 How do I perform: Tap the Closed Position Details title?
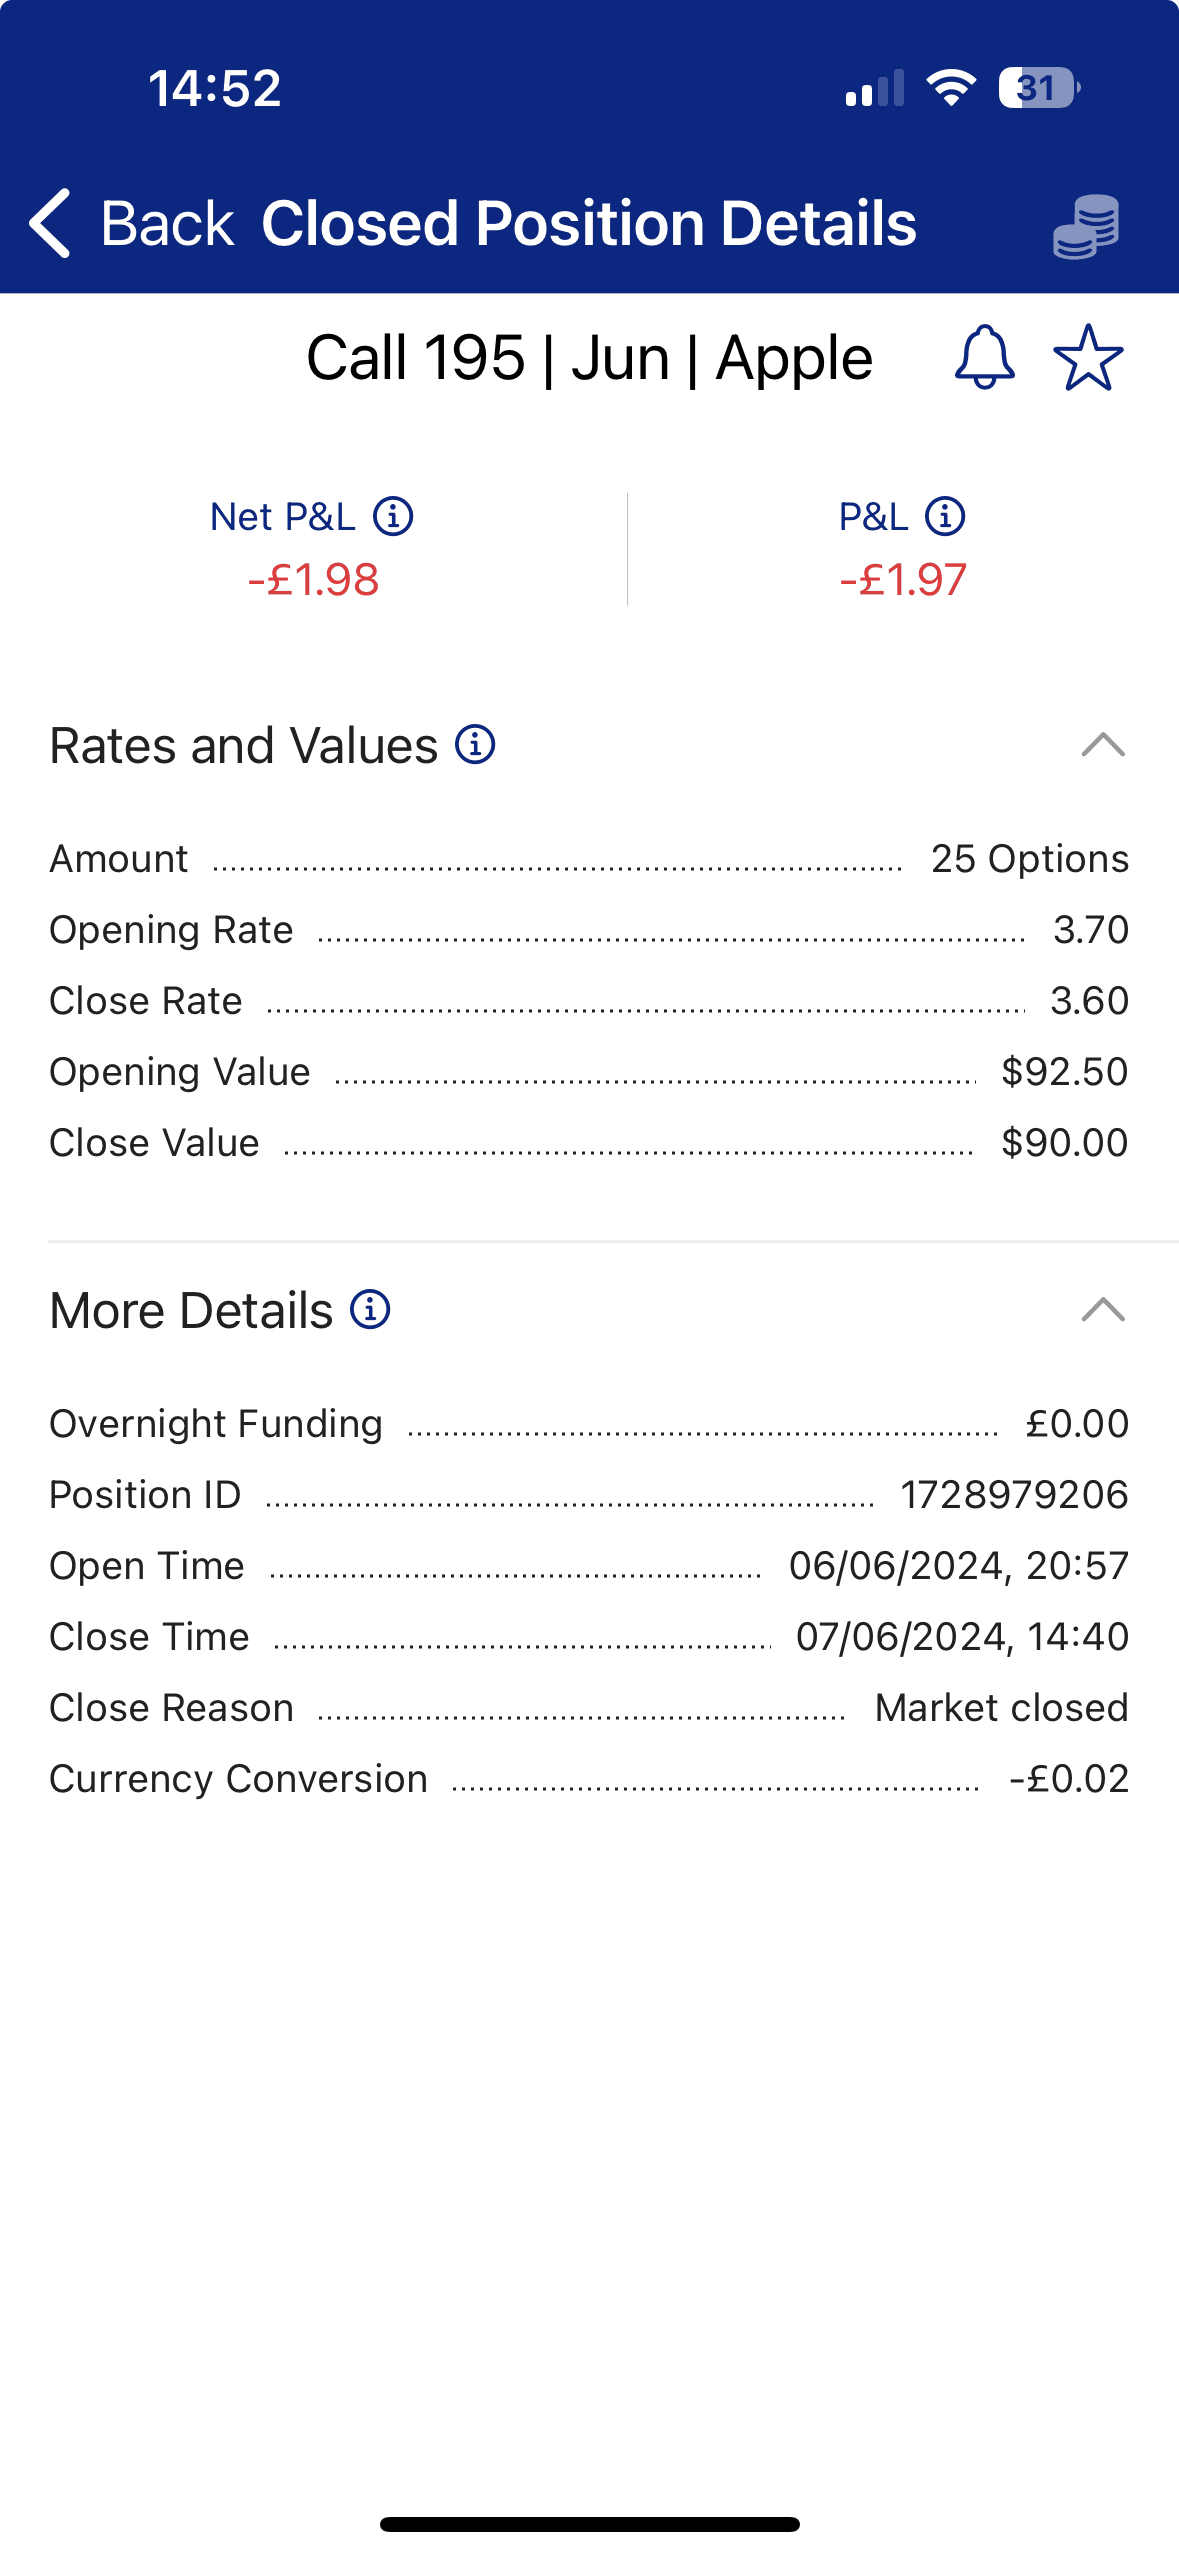point(588,223)
